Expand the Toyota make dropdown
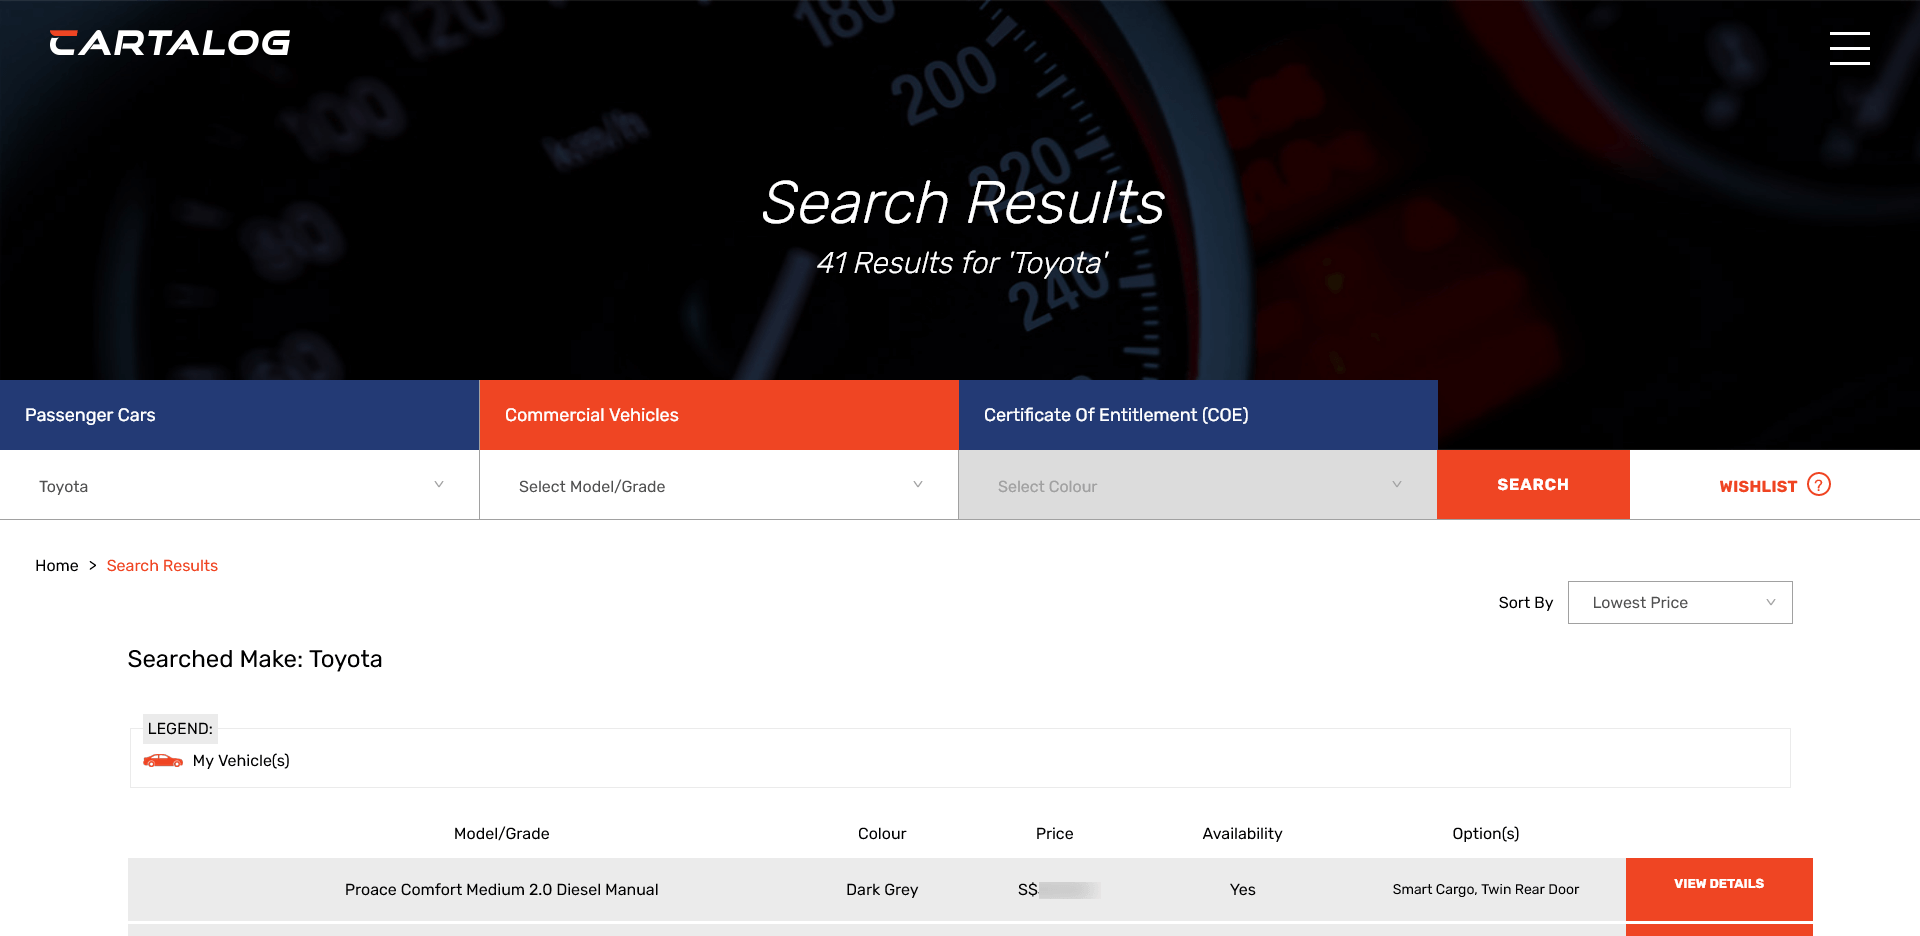This screenshot has width=1920, height=936. pyautogui.click(x=240, y=486)
